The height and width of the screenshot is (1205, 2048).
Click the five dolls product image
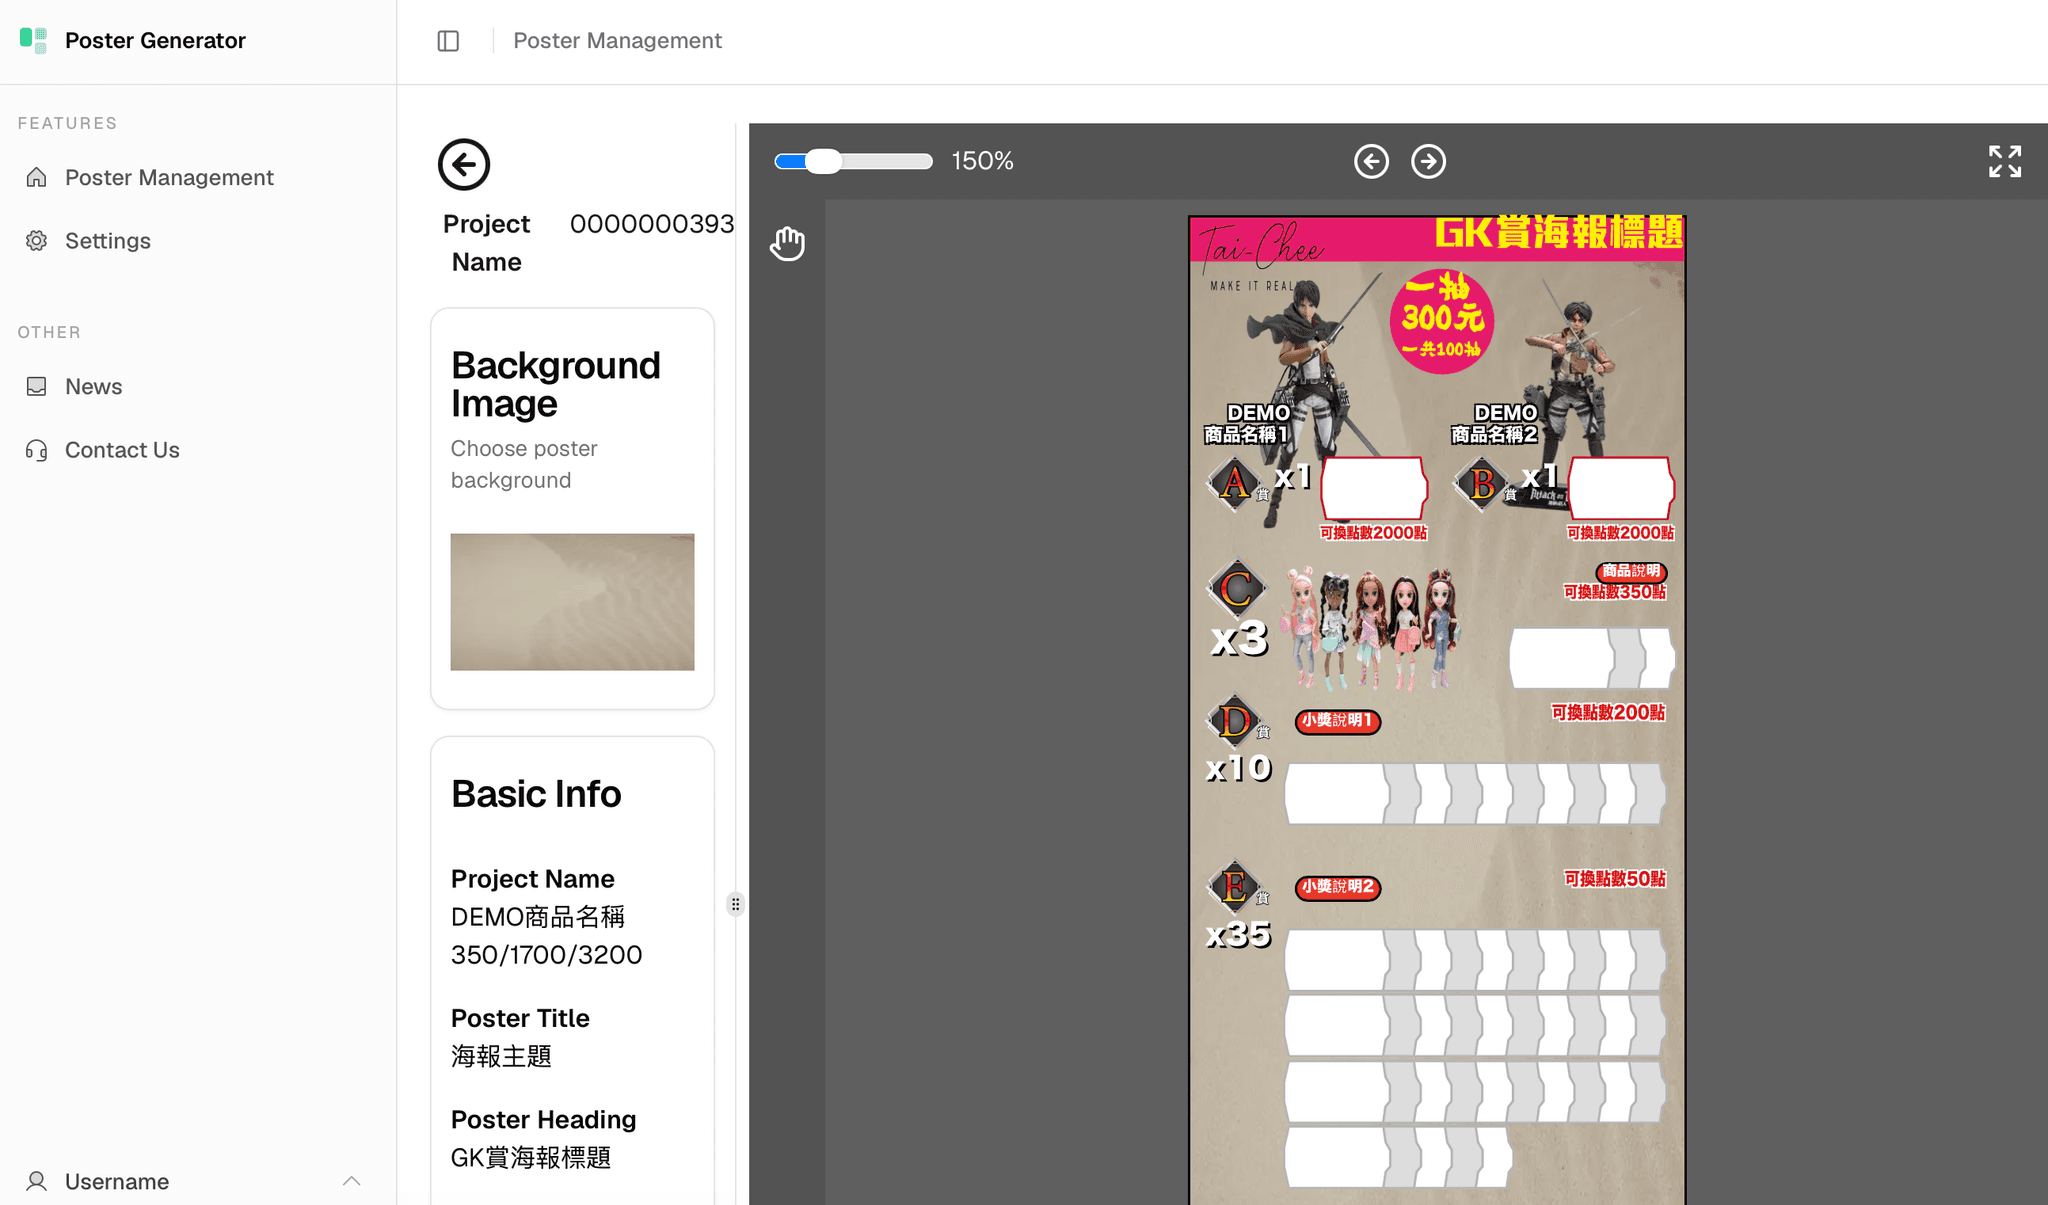click(1372, 629)
